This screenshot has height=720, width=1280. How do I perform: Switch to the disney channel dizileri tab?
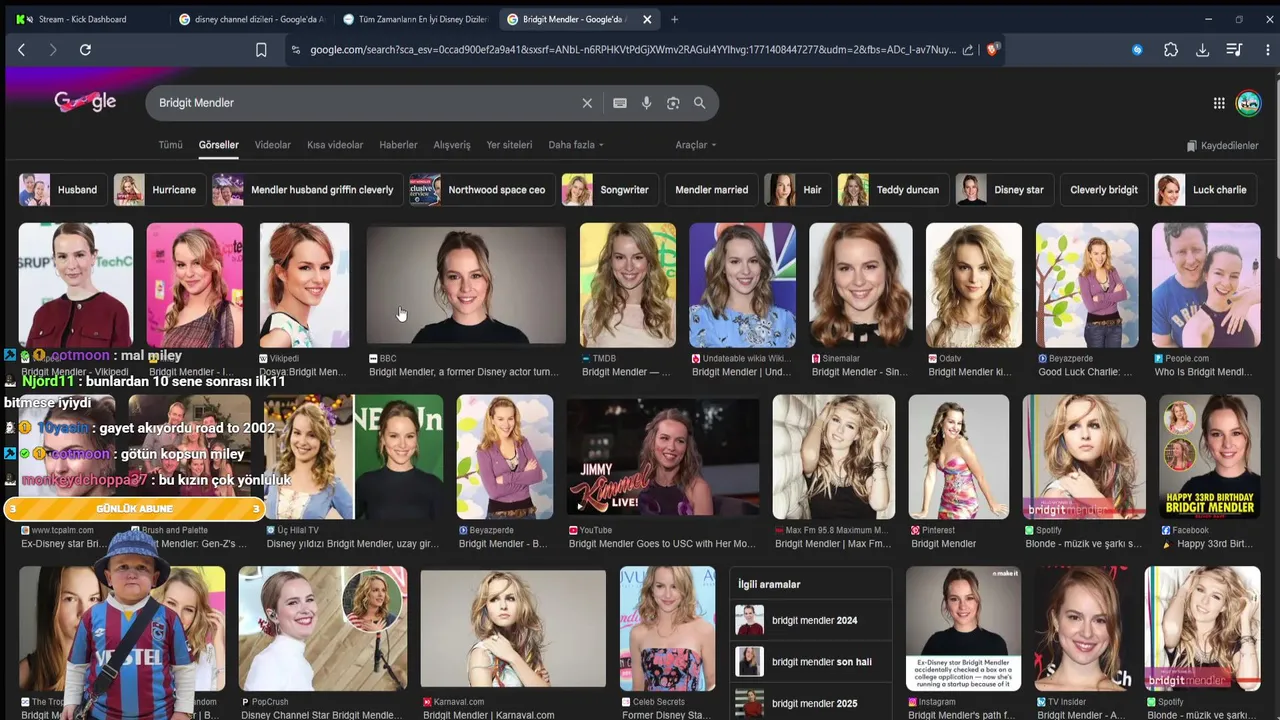tap(250, 19)
